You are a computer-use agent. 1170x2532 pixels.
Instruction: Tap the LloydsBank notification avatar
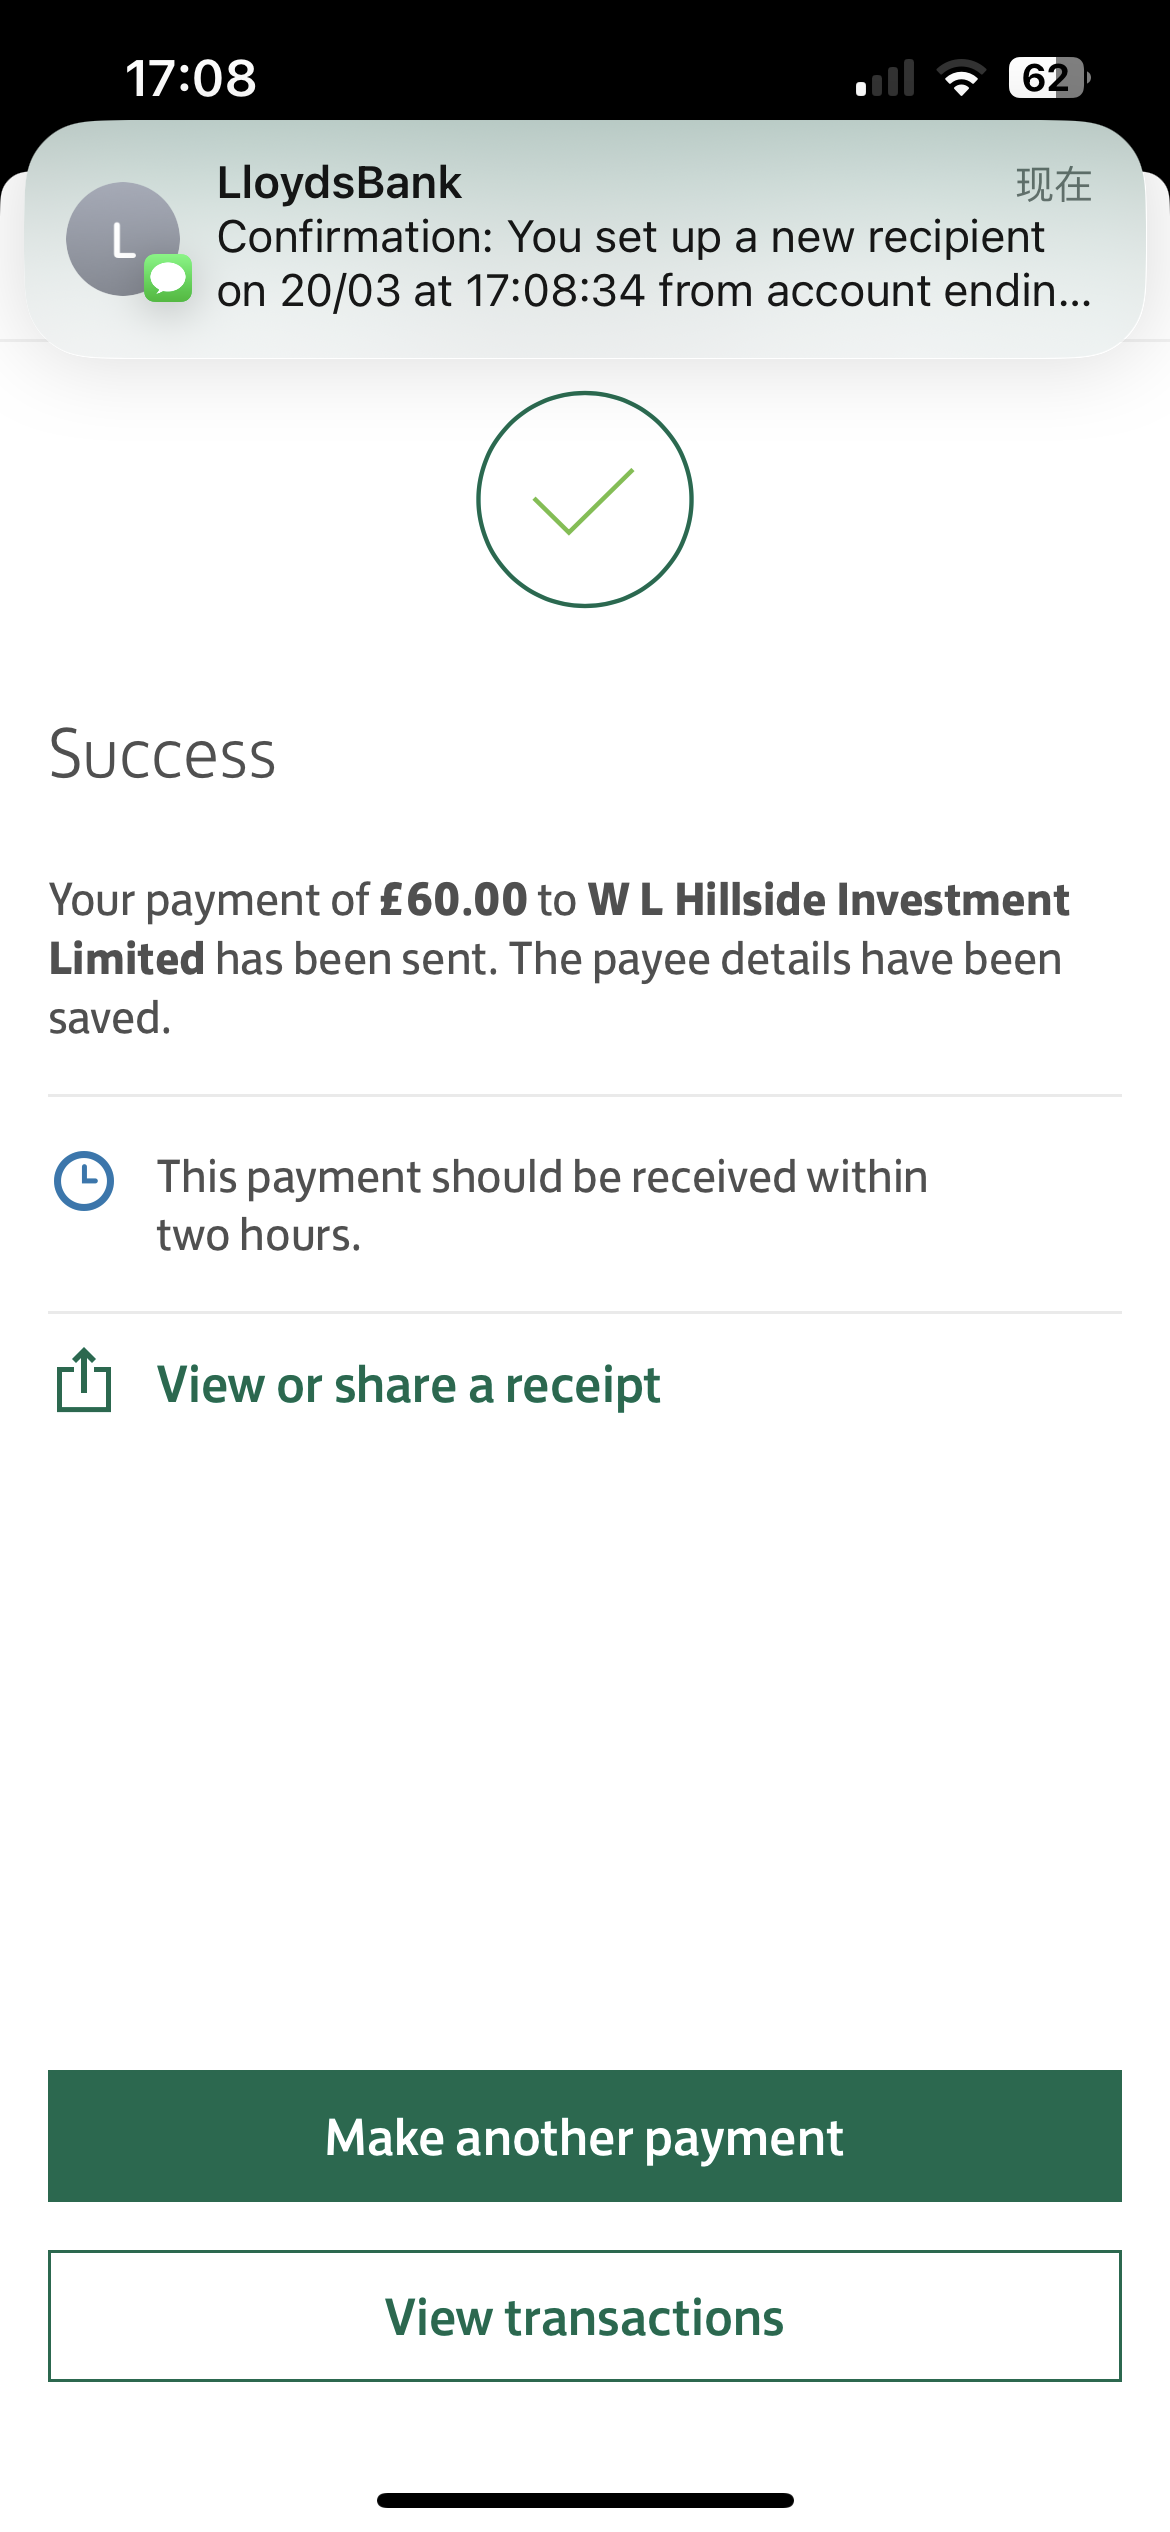click(122, 239)
